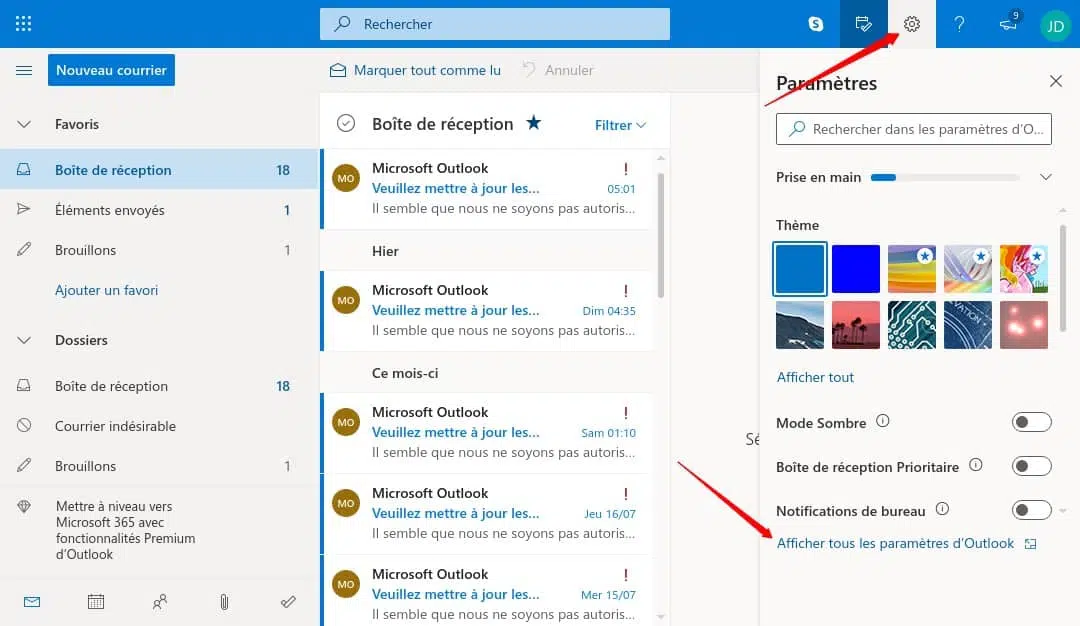Open the Filtrer dropdown
1080x626 pixels.
pos(620,125)
